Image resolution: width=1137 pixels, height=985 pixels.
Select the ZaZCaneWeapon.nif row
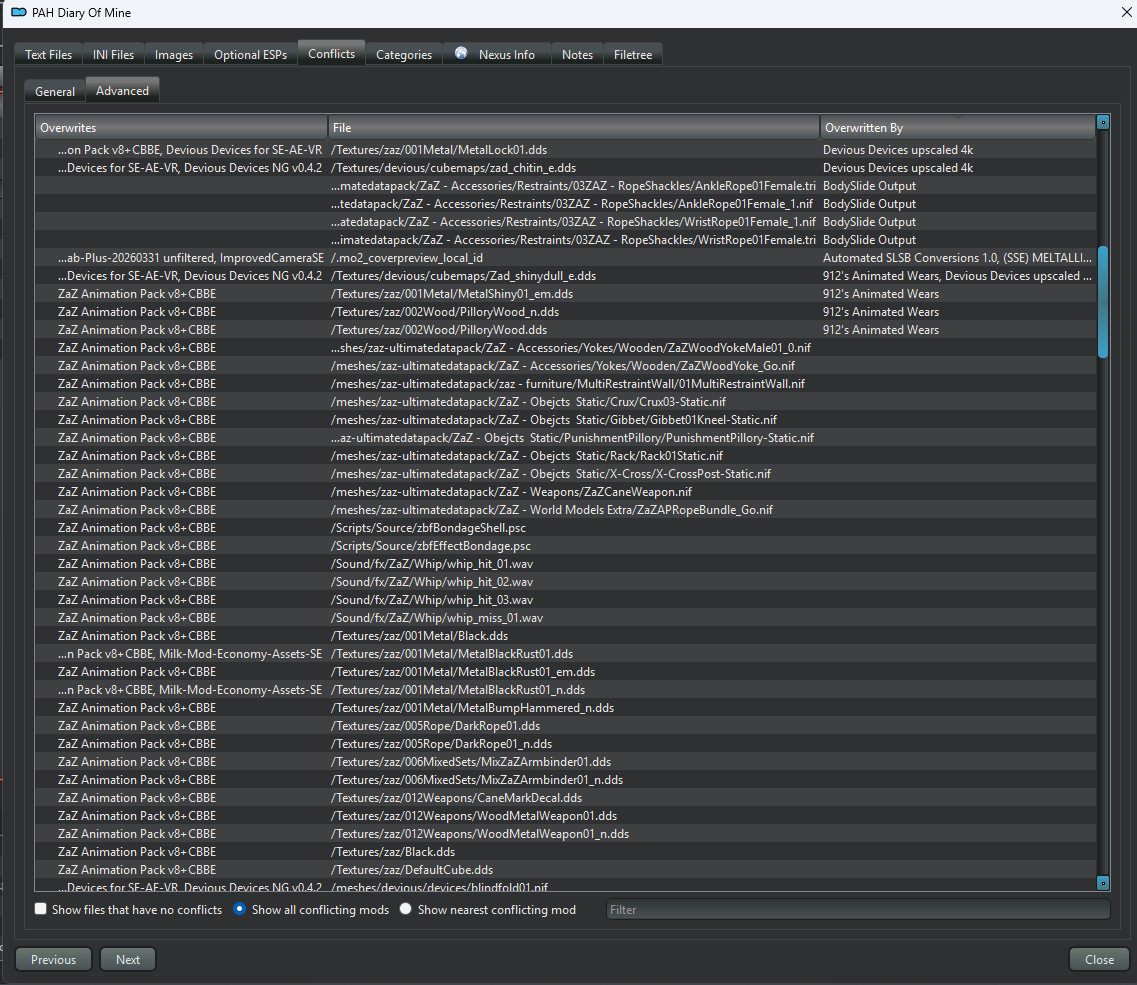pyautogui.click(x=566, y=492)
